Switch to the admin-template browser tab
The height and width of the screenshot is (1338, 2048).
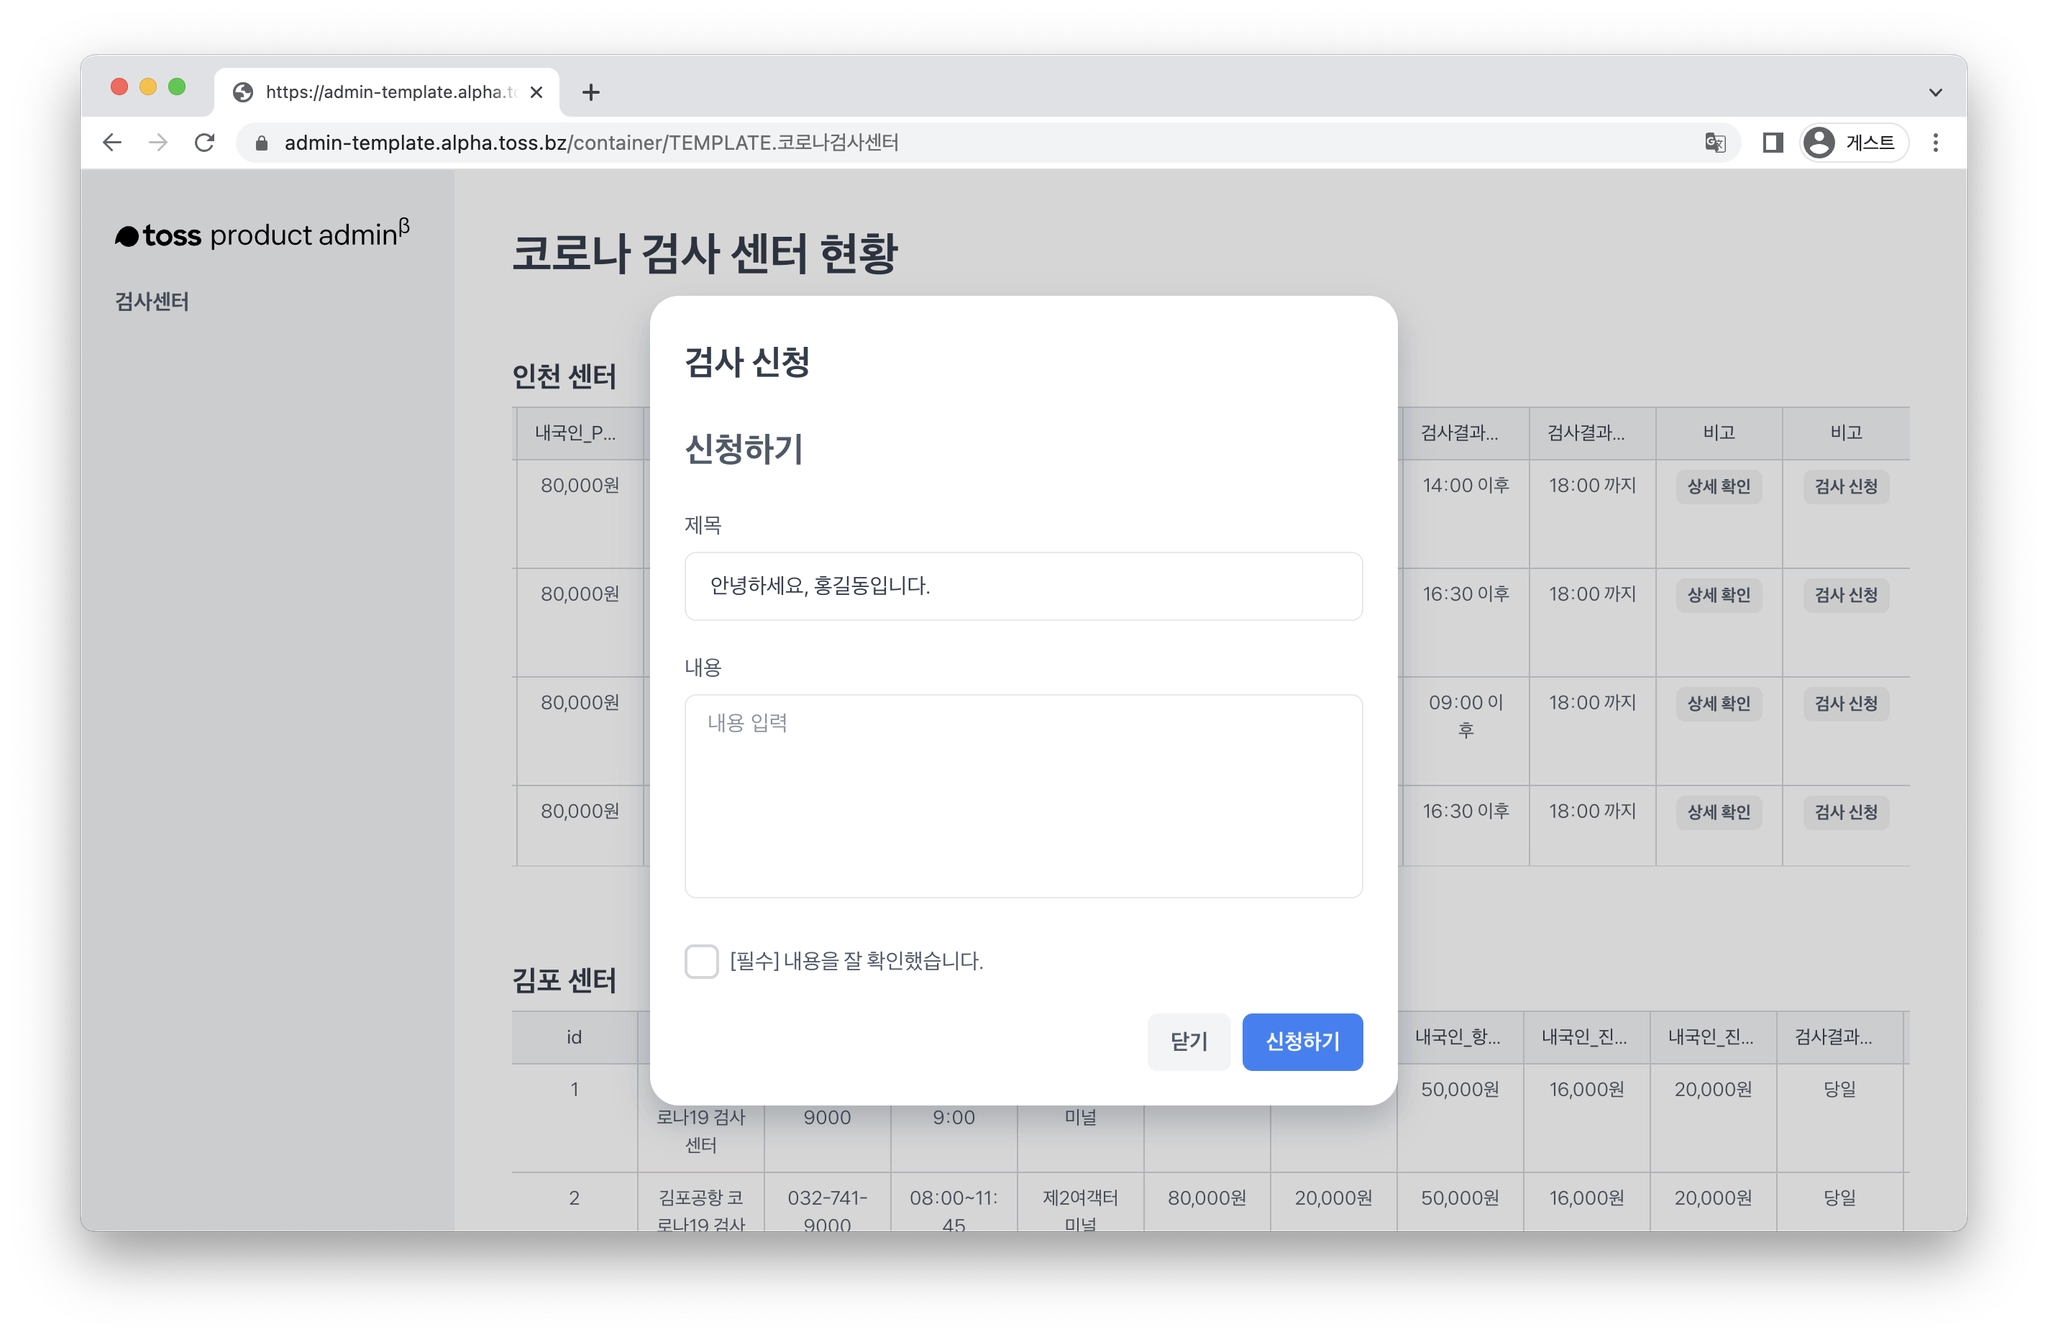tap(390, 92)
